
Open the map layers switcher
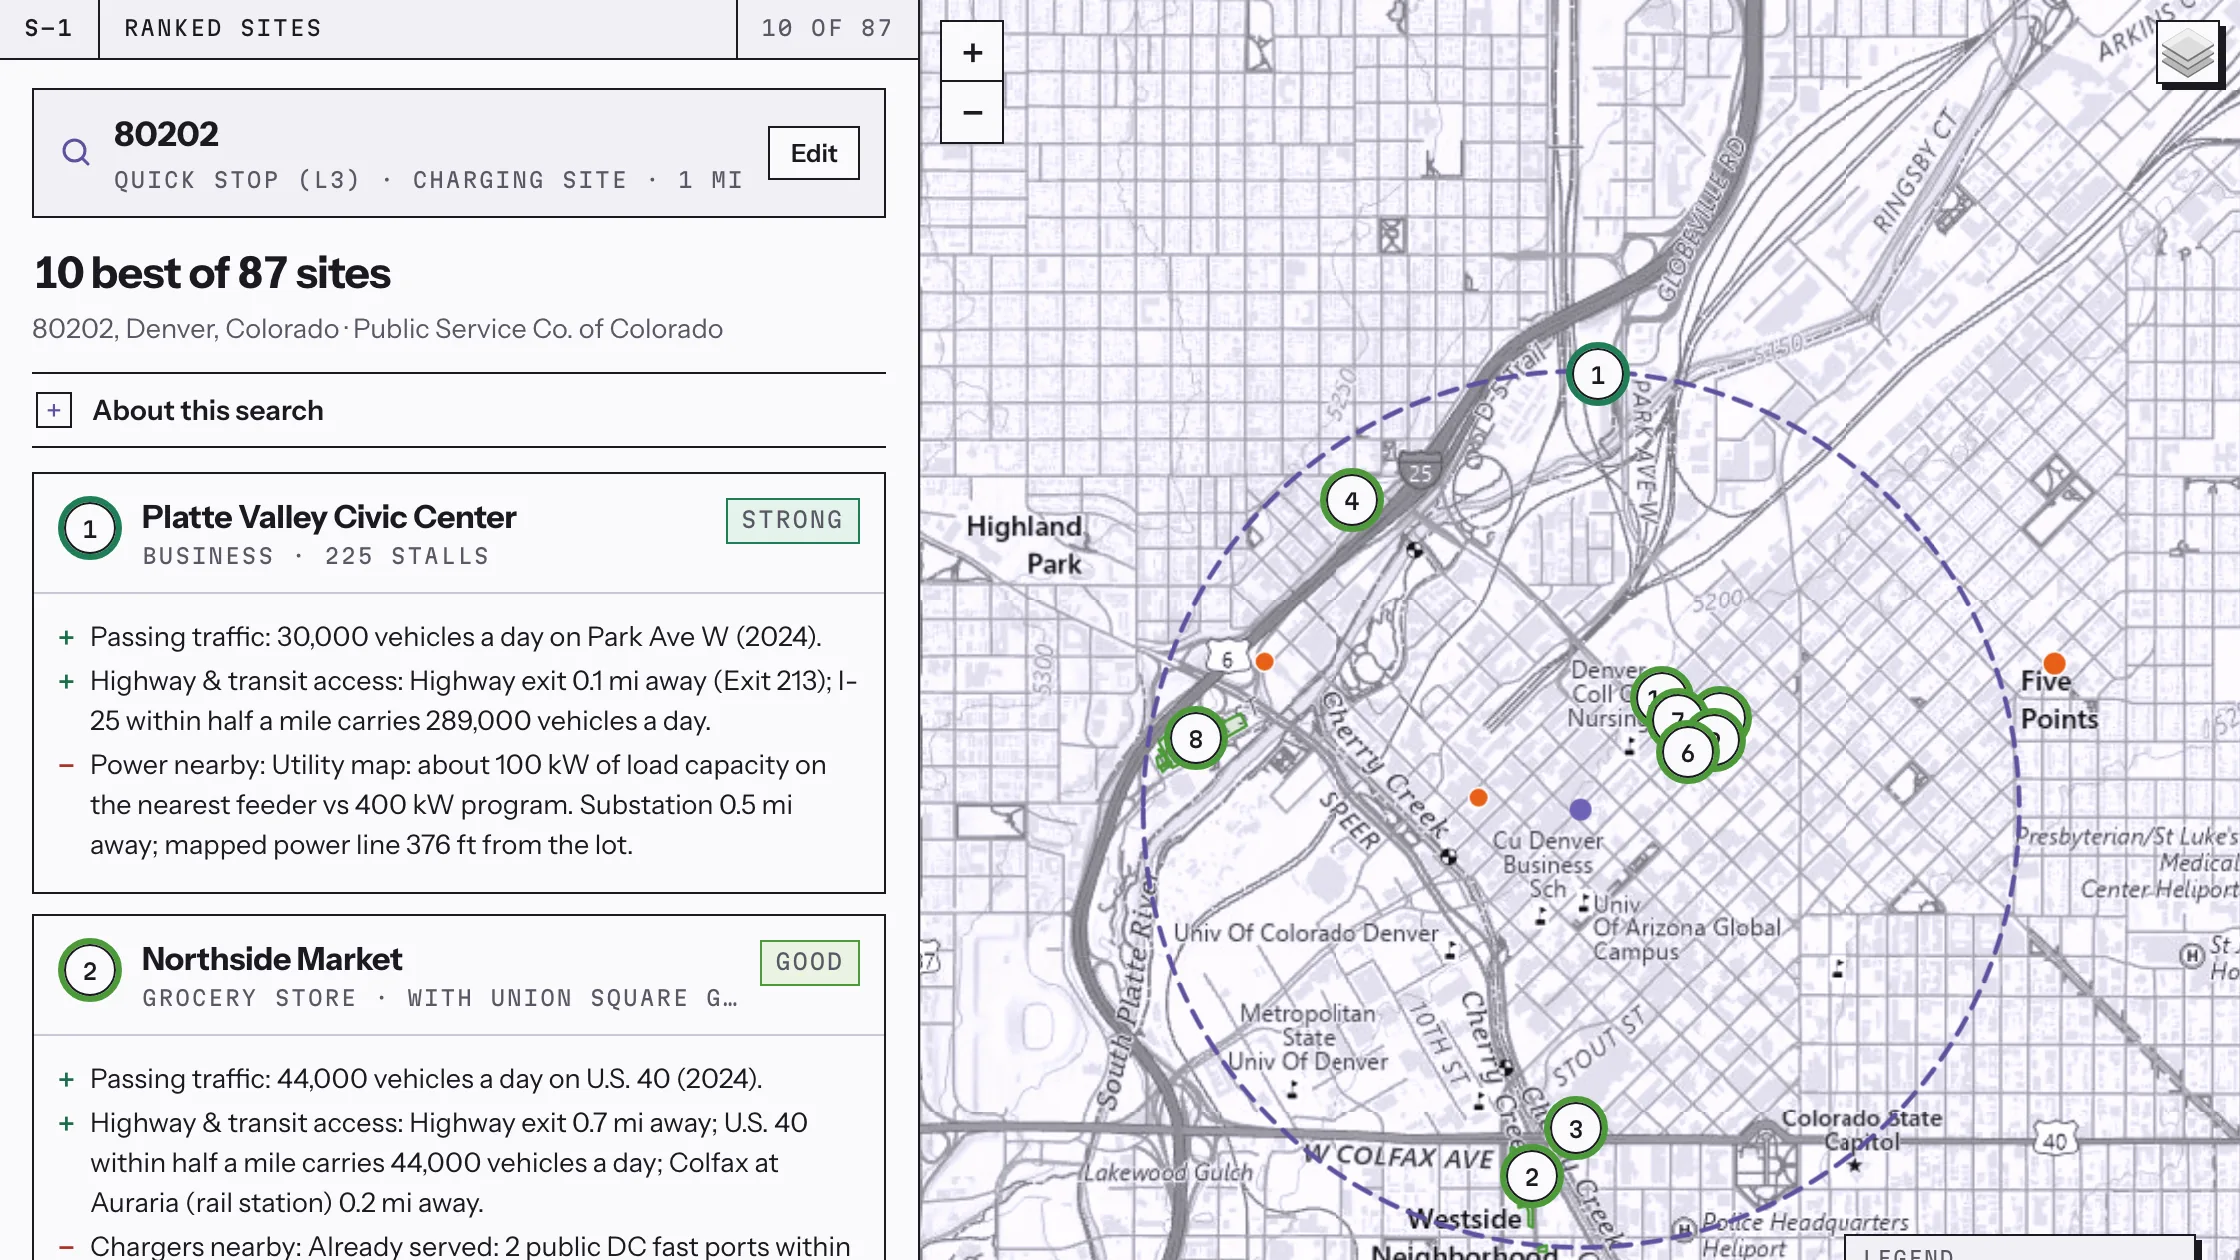2187,53
